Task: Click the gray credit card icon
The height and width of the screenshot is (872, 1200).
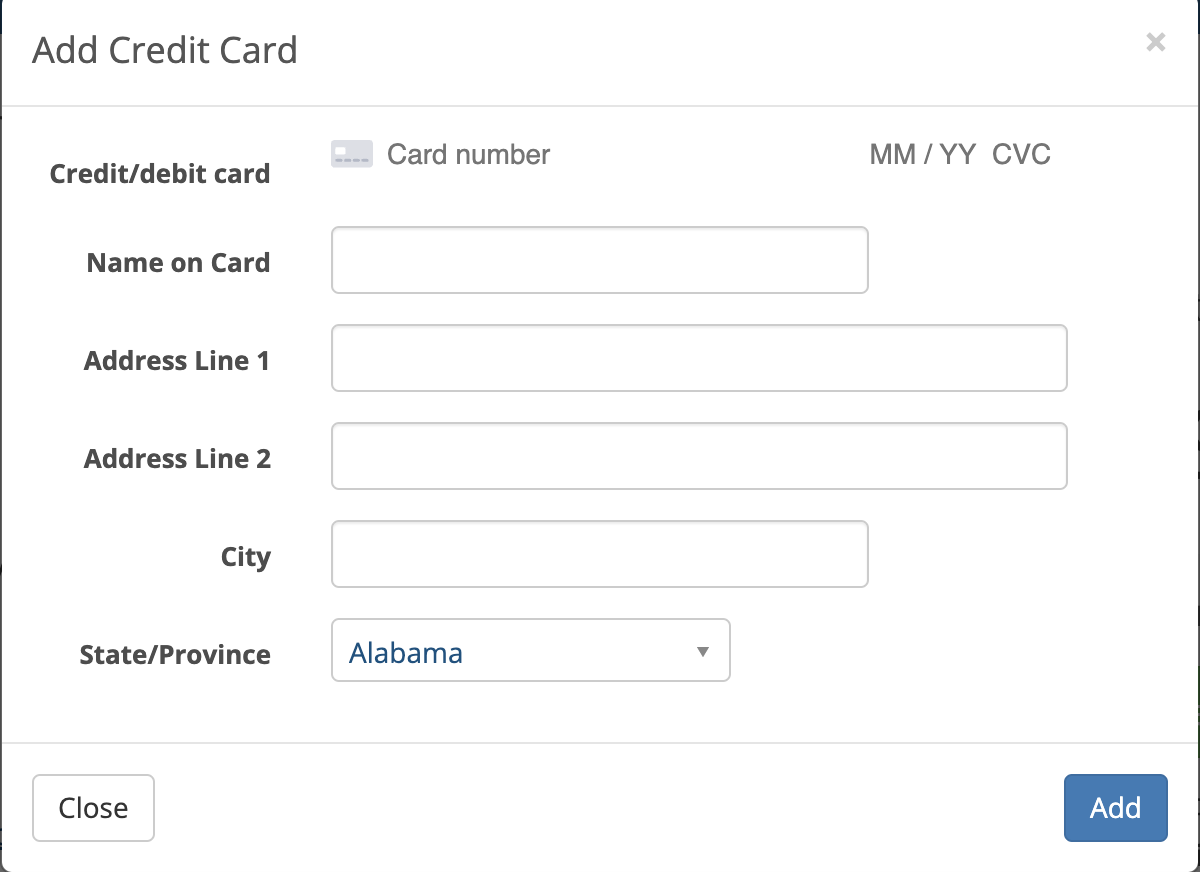Action: pyautogui.click(x=352, y=154)
